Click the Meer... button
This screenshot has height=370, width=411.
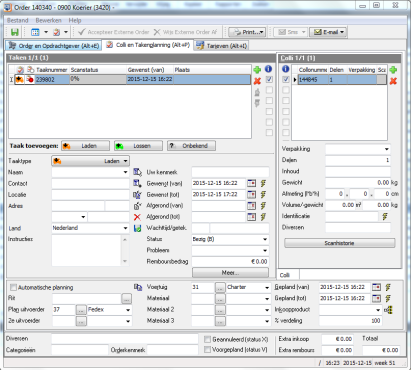230,273
